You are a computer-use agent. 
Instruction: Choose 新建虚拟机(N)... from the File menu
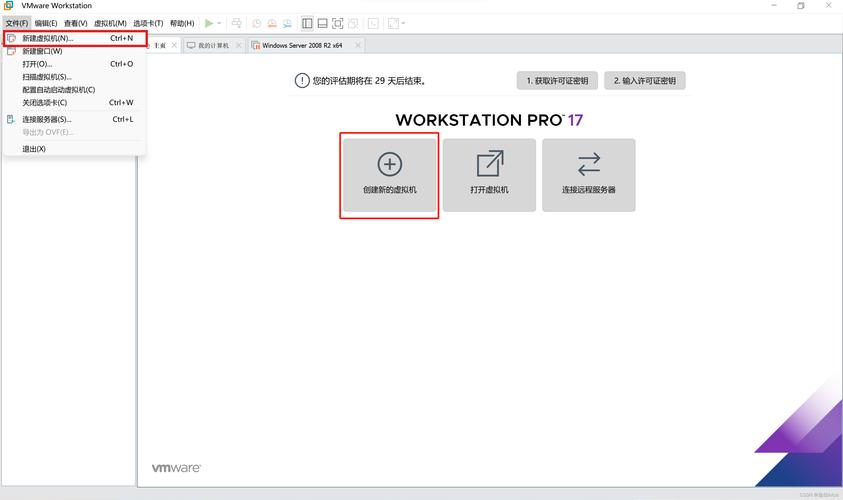(75, 38)
